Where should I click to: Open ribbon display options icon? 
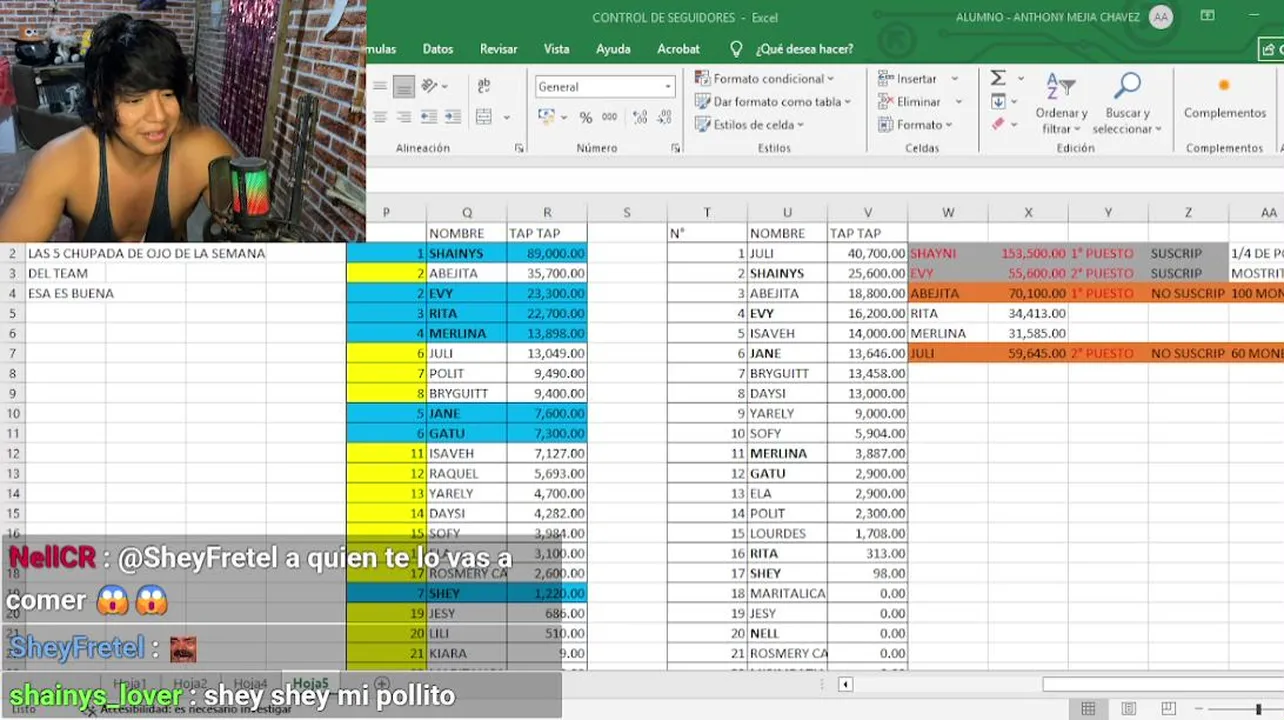[x=1207, y=16]
